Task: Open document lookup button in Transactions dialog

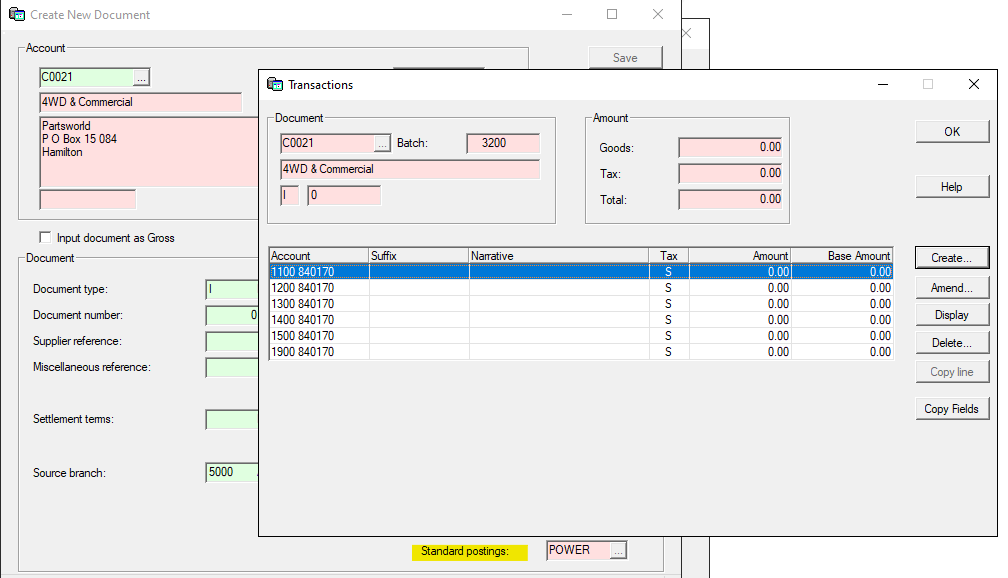Action: coord(382,143)
